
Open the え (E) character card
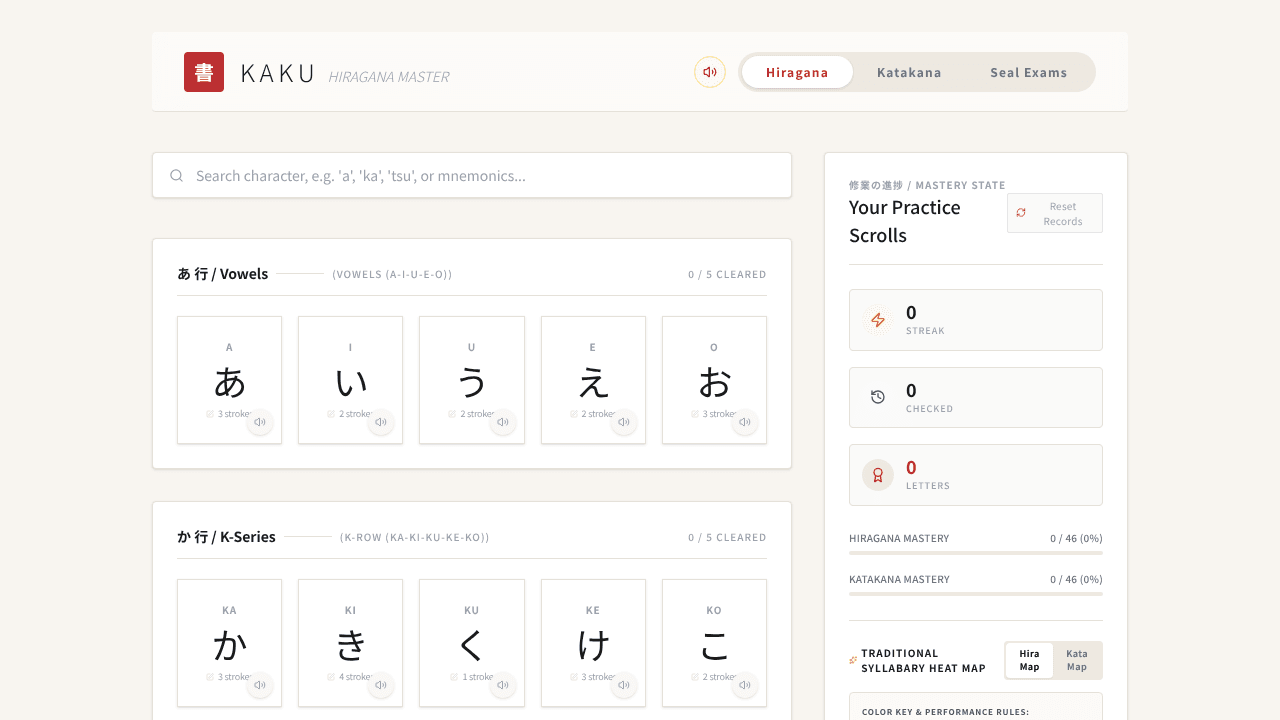click(x=593, y=380)
